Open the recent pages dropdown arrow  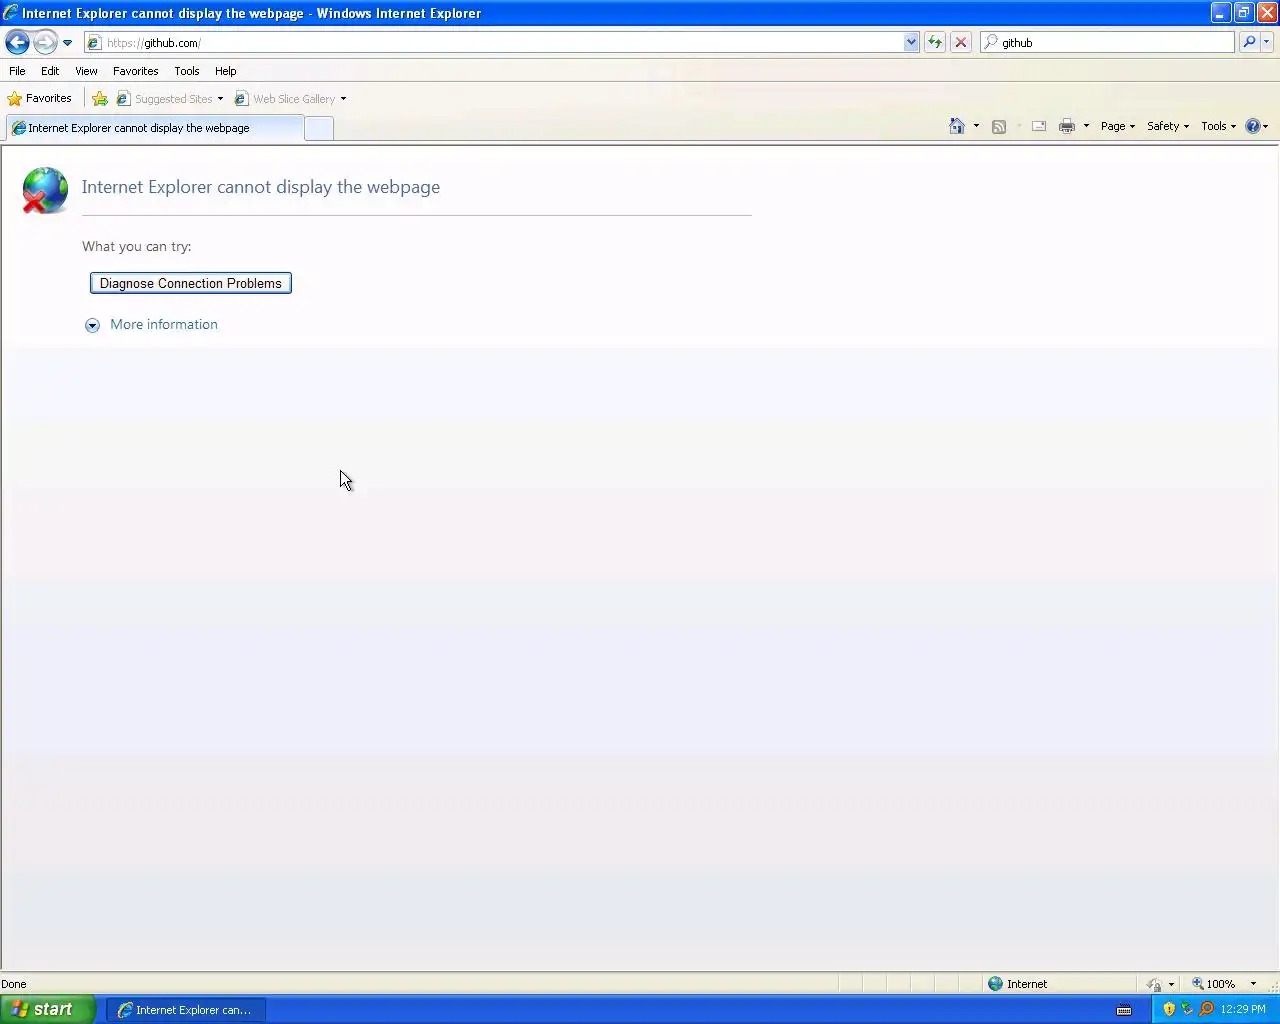click(67, 43)
